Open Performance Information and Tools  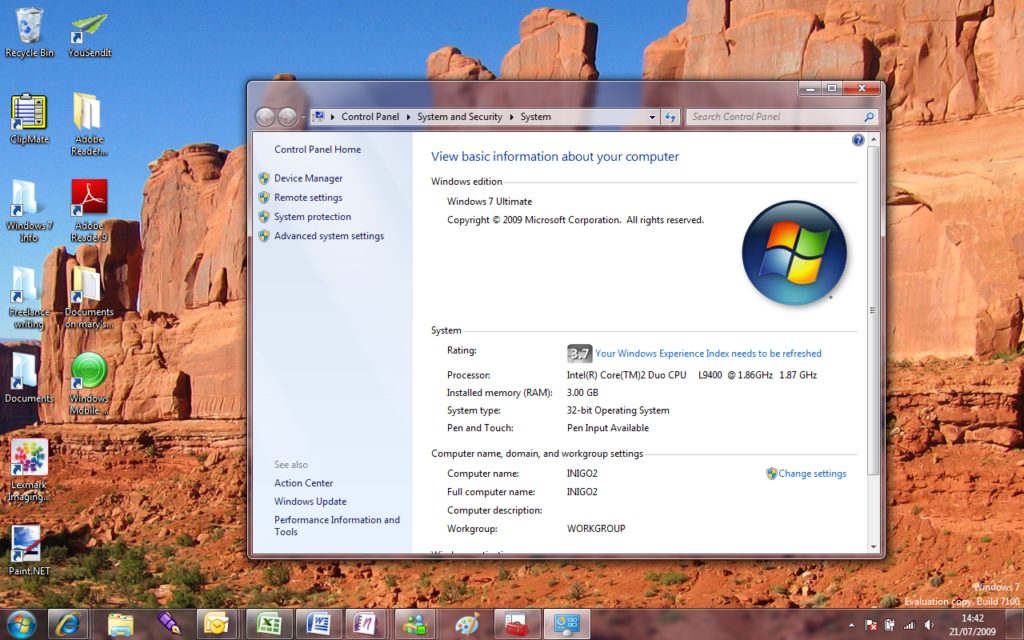(337, 526)
